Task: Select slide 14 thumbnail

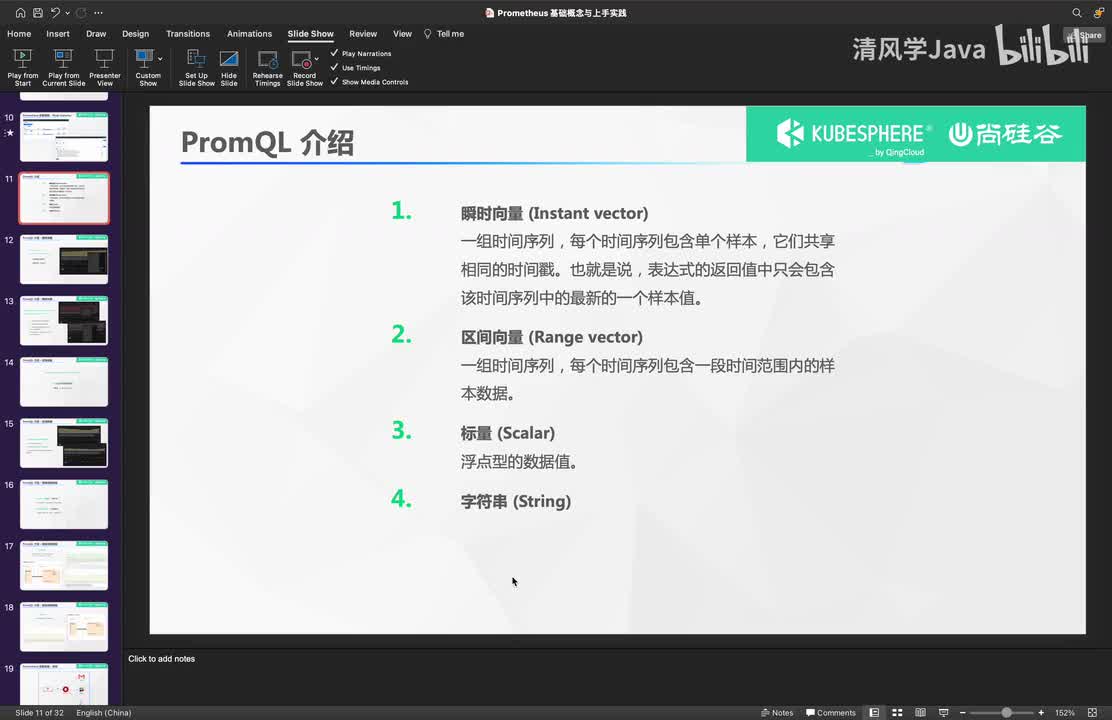Action: click(x=64, y=382)
